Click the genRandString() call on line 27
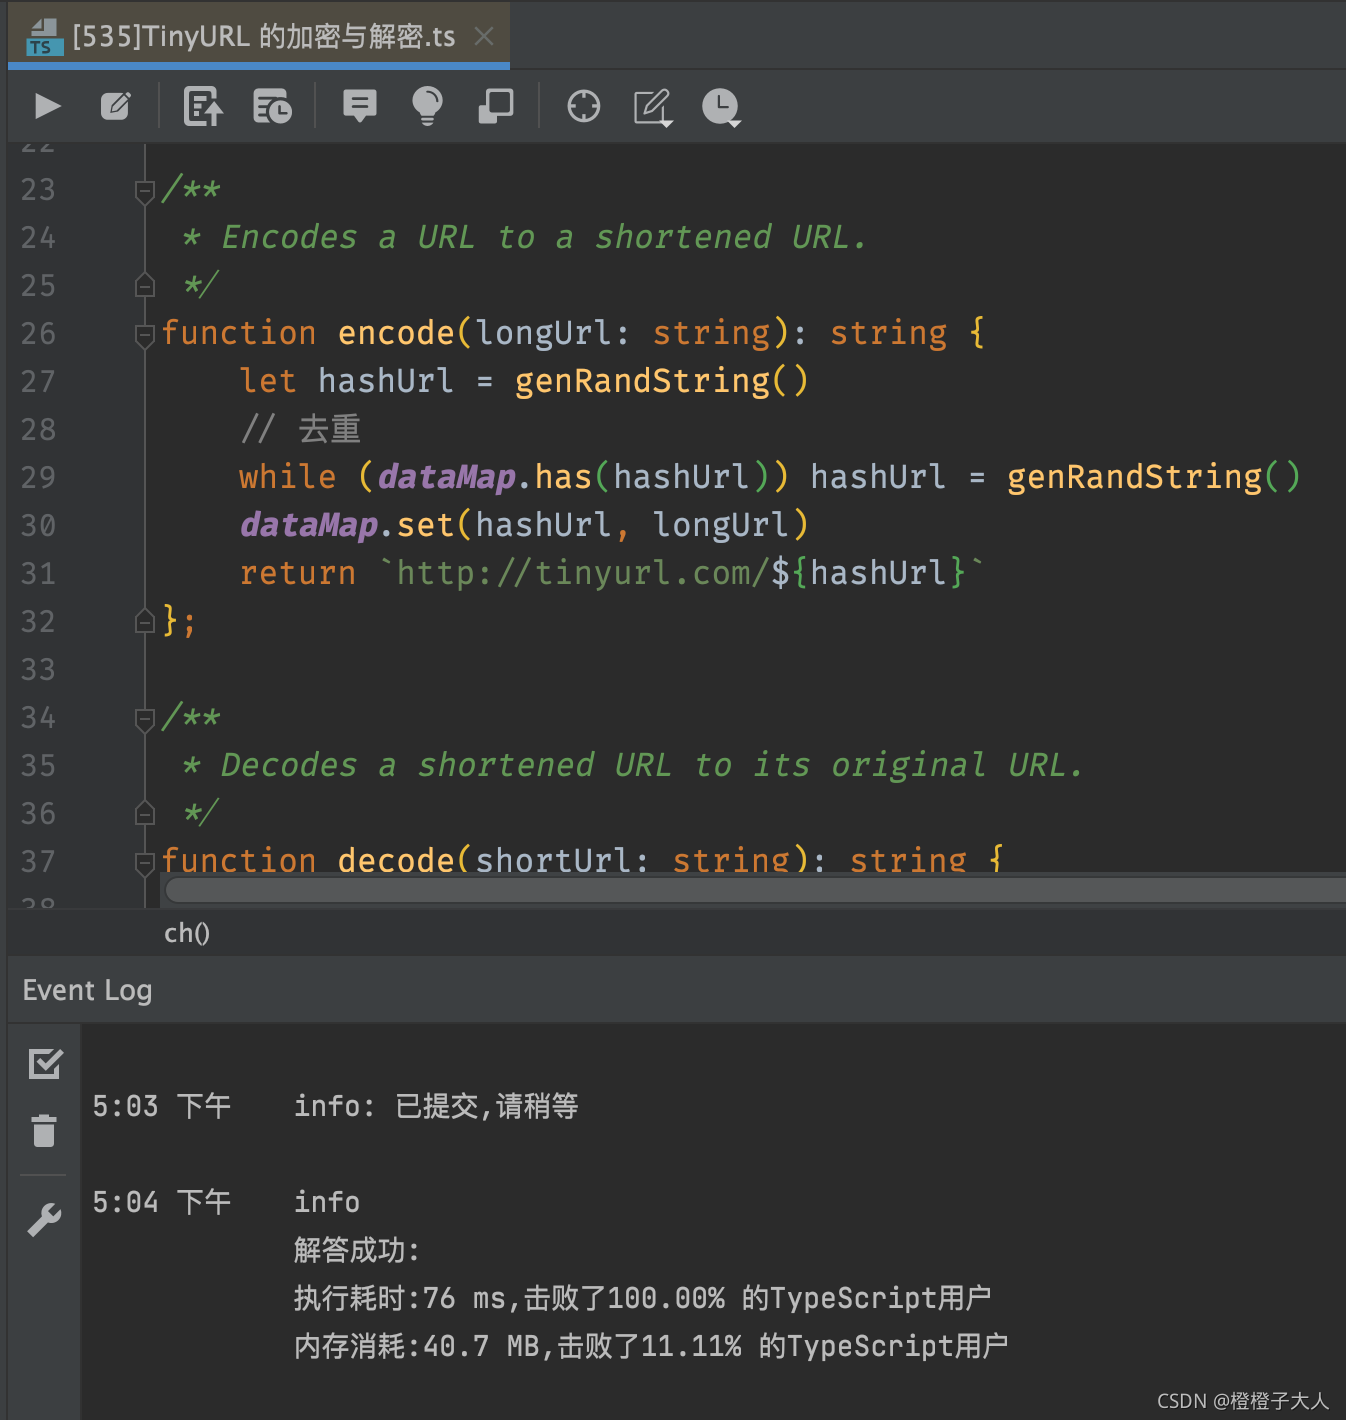 [661, 381]
